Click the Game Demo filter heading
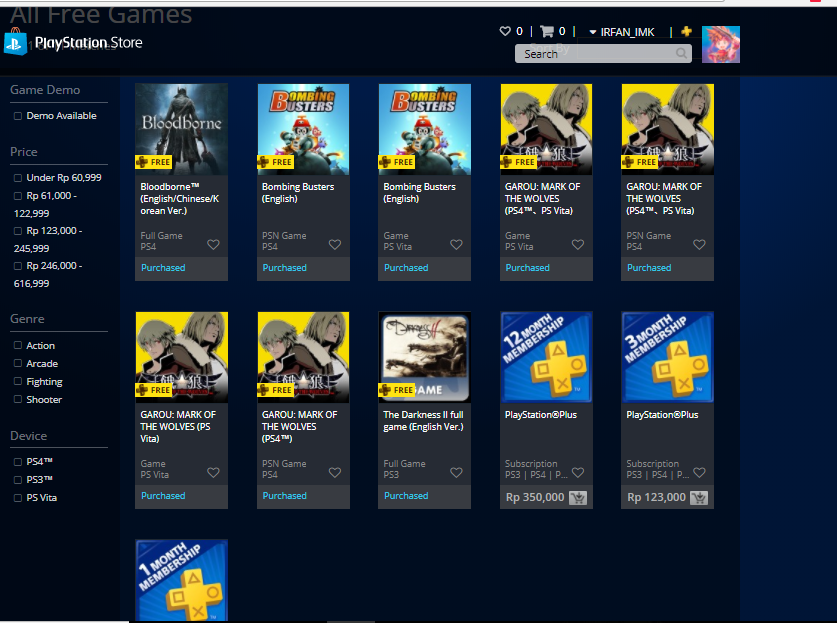The image size is (837, 623). (45, 90)
